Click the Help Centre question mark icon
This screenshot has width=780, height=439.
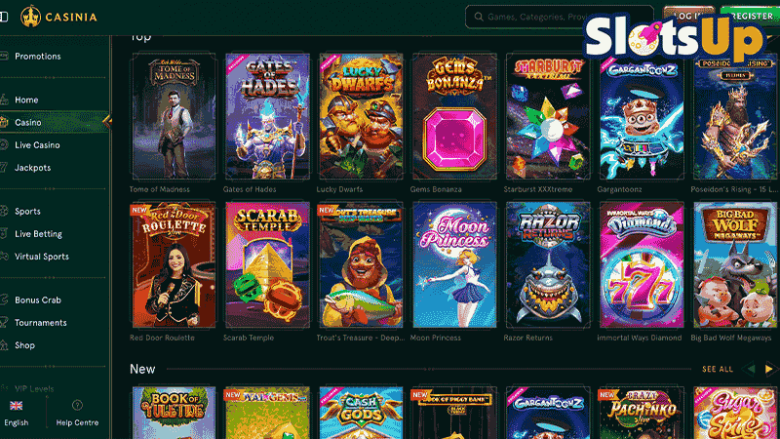pos(77,405)
